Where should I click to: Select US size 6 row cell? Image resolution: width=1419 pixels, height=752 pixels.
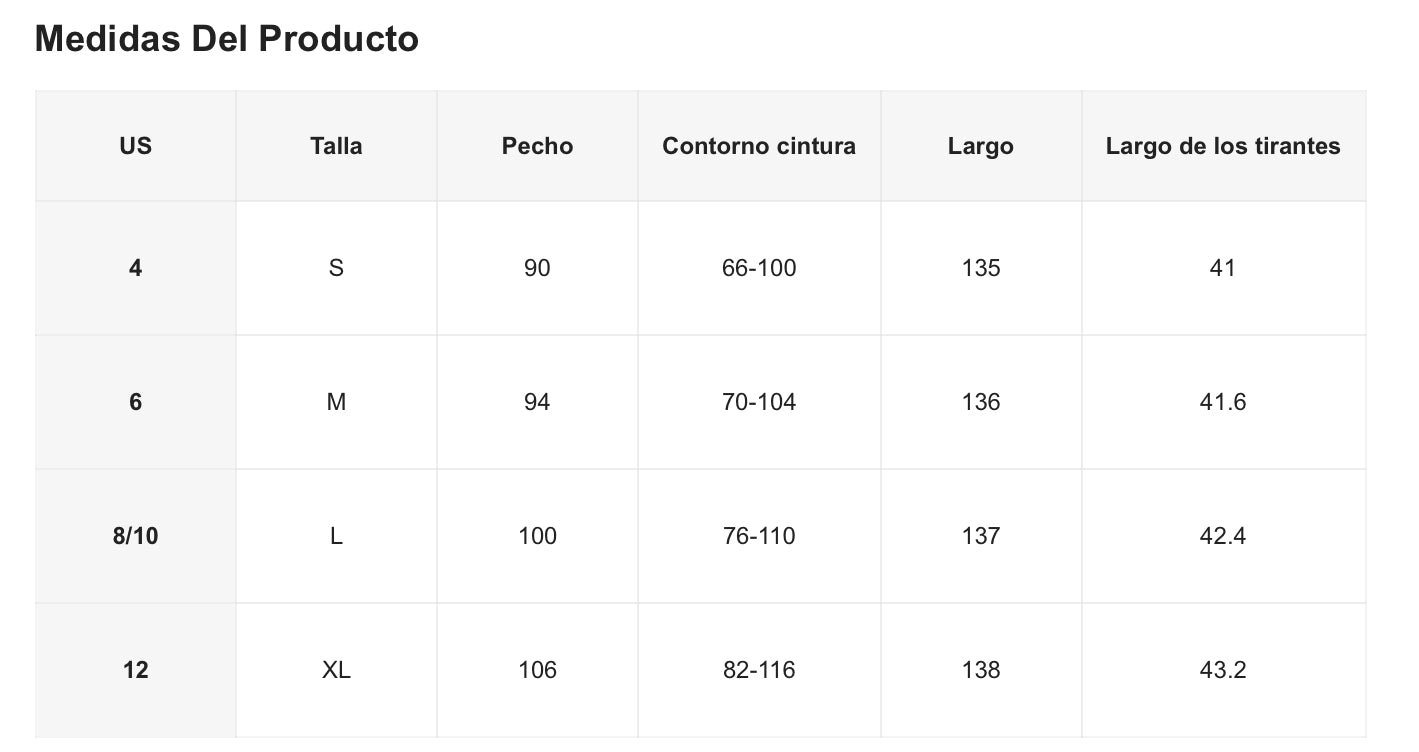pos(135,402)
